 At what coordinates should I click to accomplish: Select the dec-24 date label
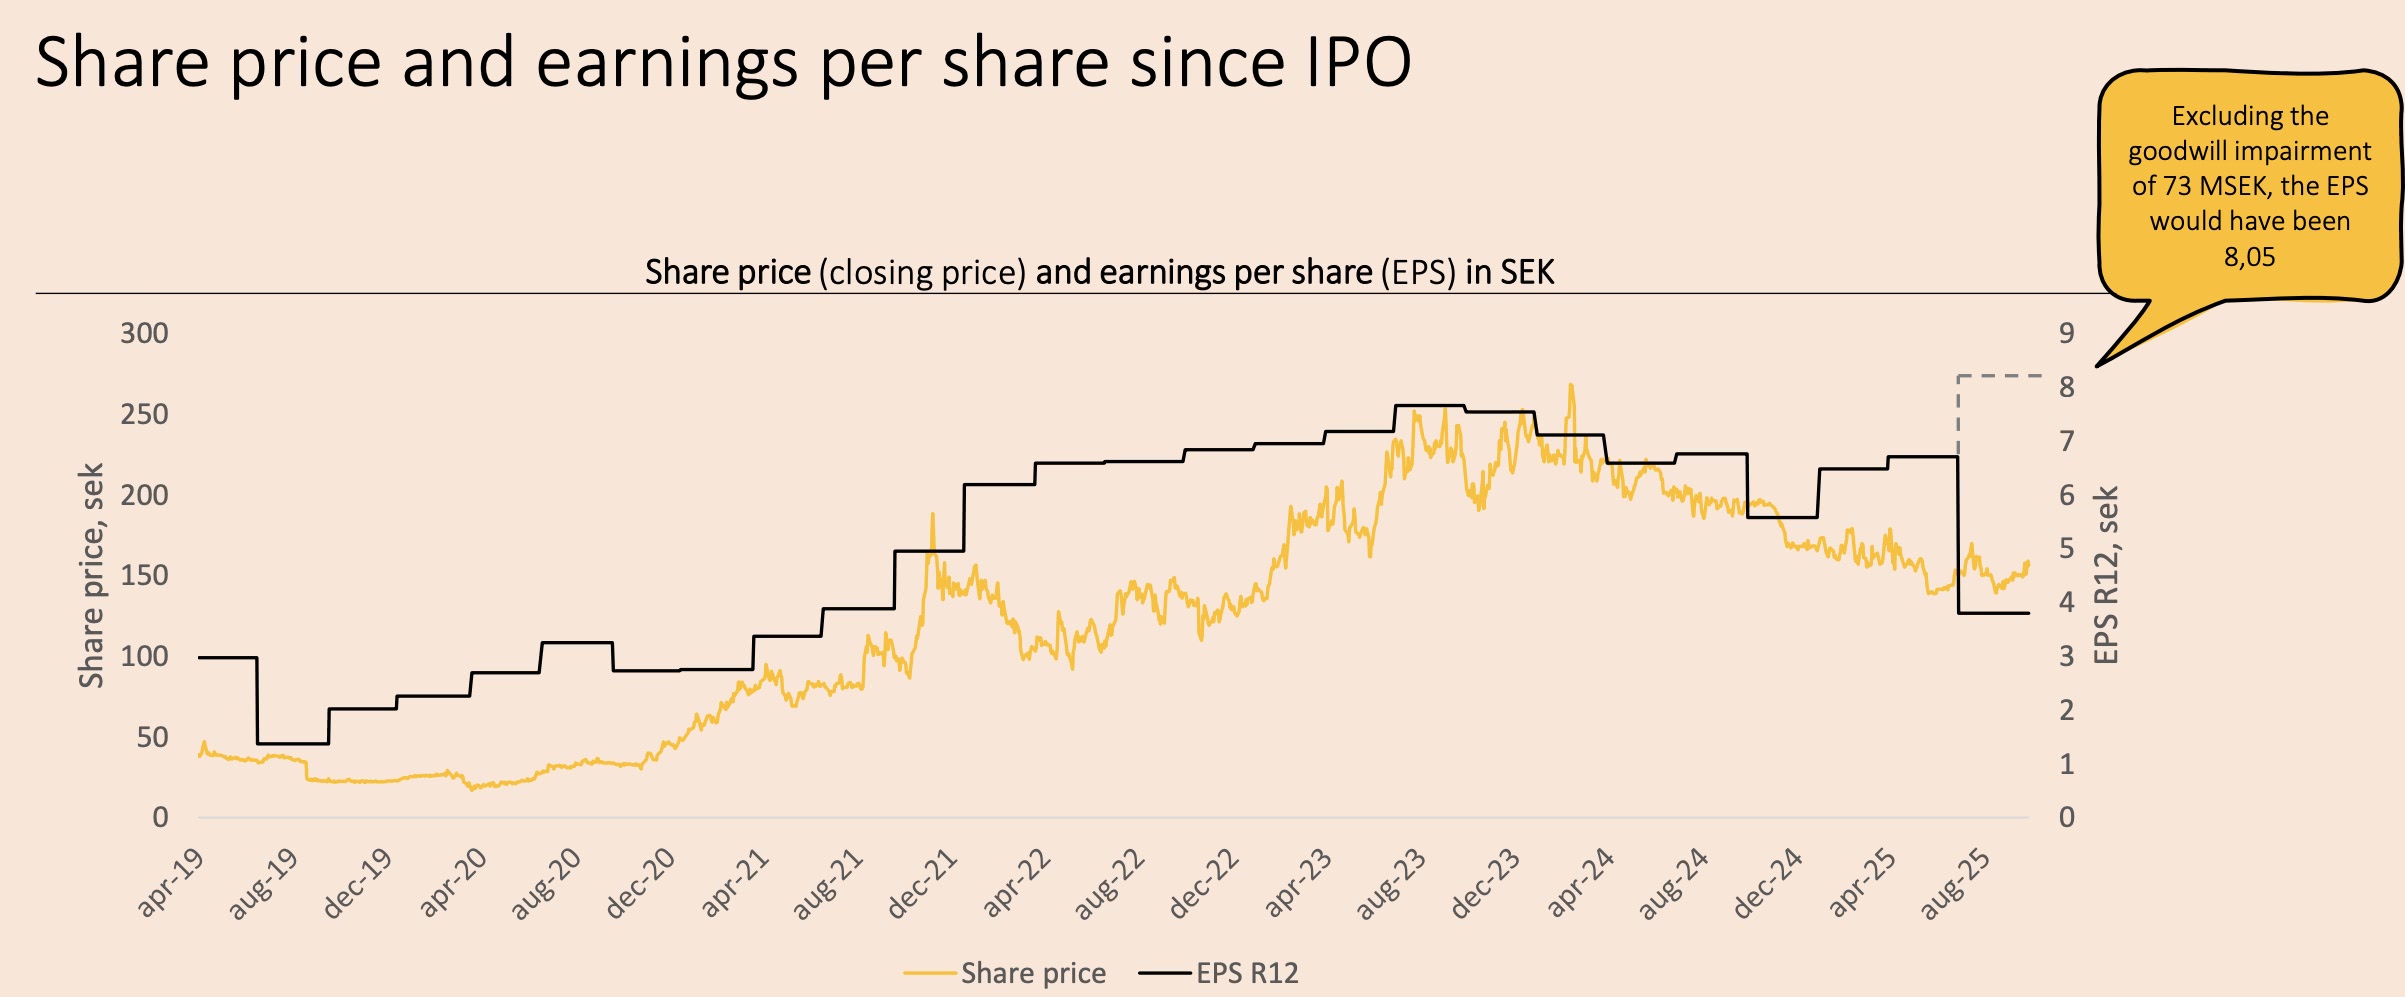[x=1768, y=882]
